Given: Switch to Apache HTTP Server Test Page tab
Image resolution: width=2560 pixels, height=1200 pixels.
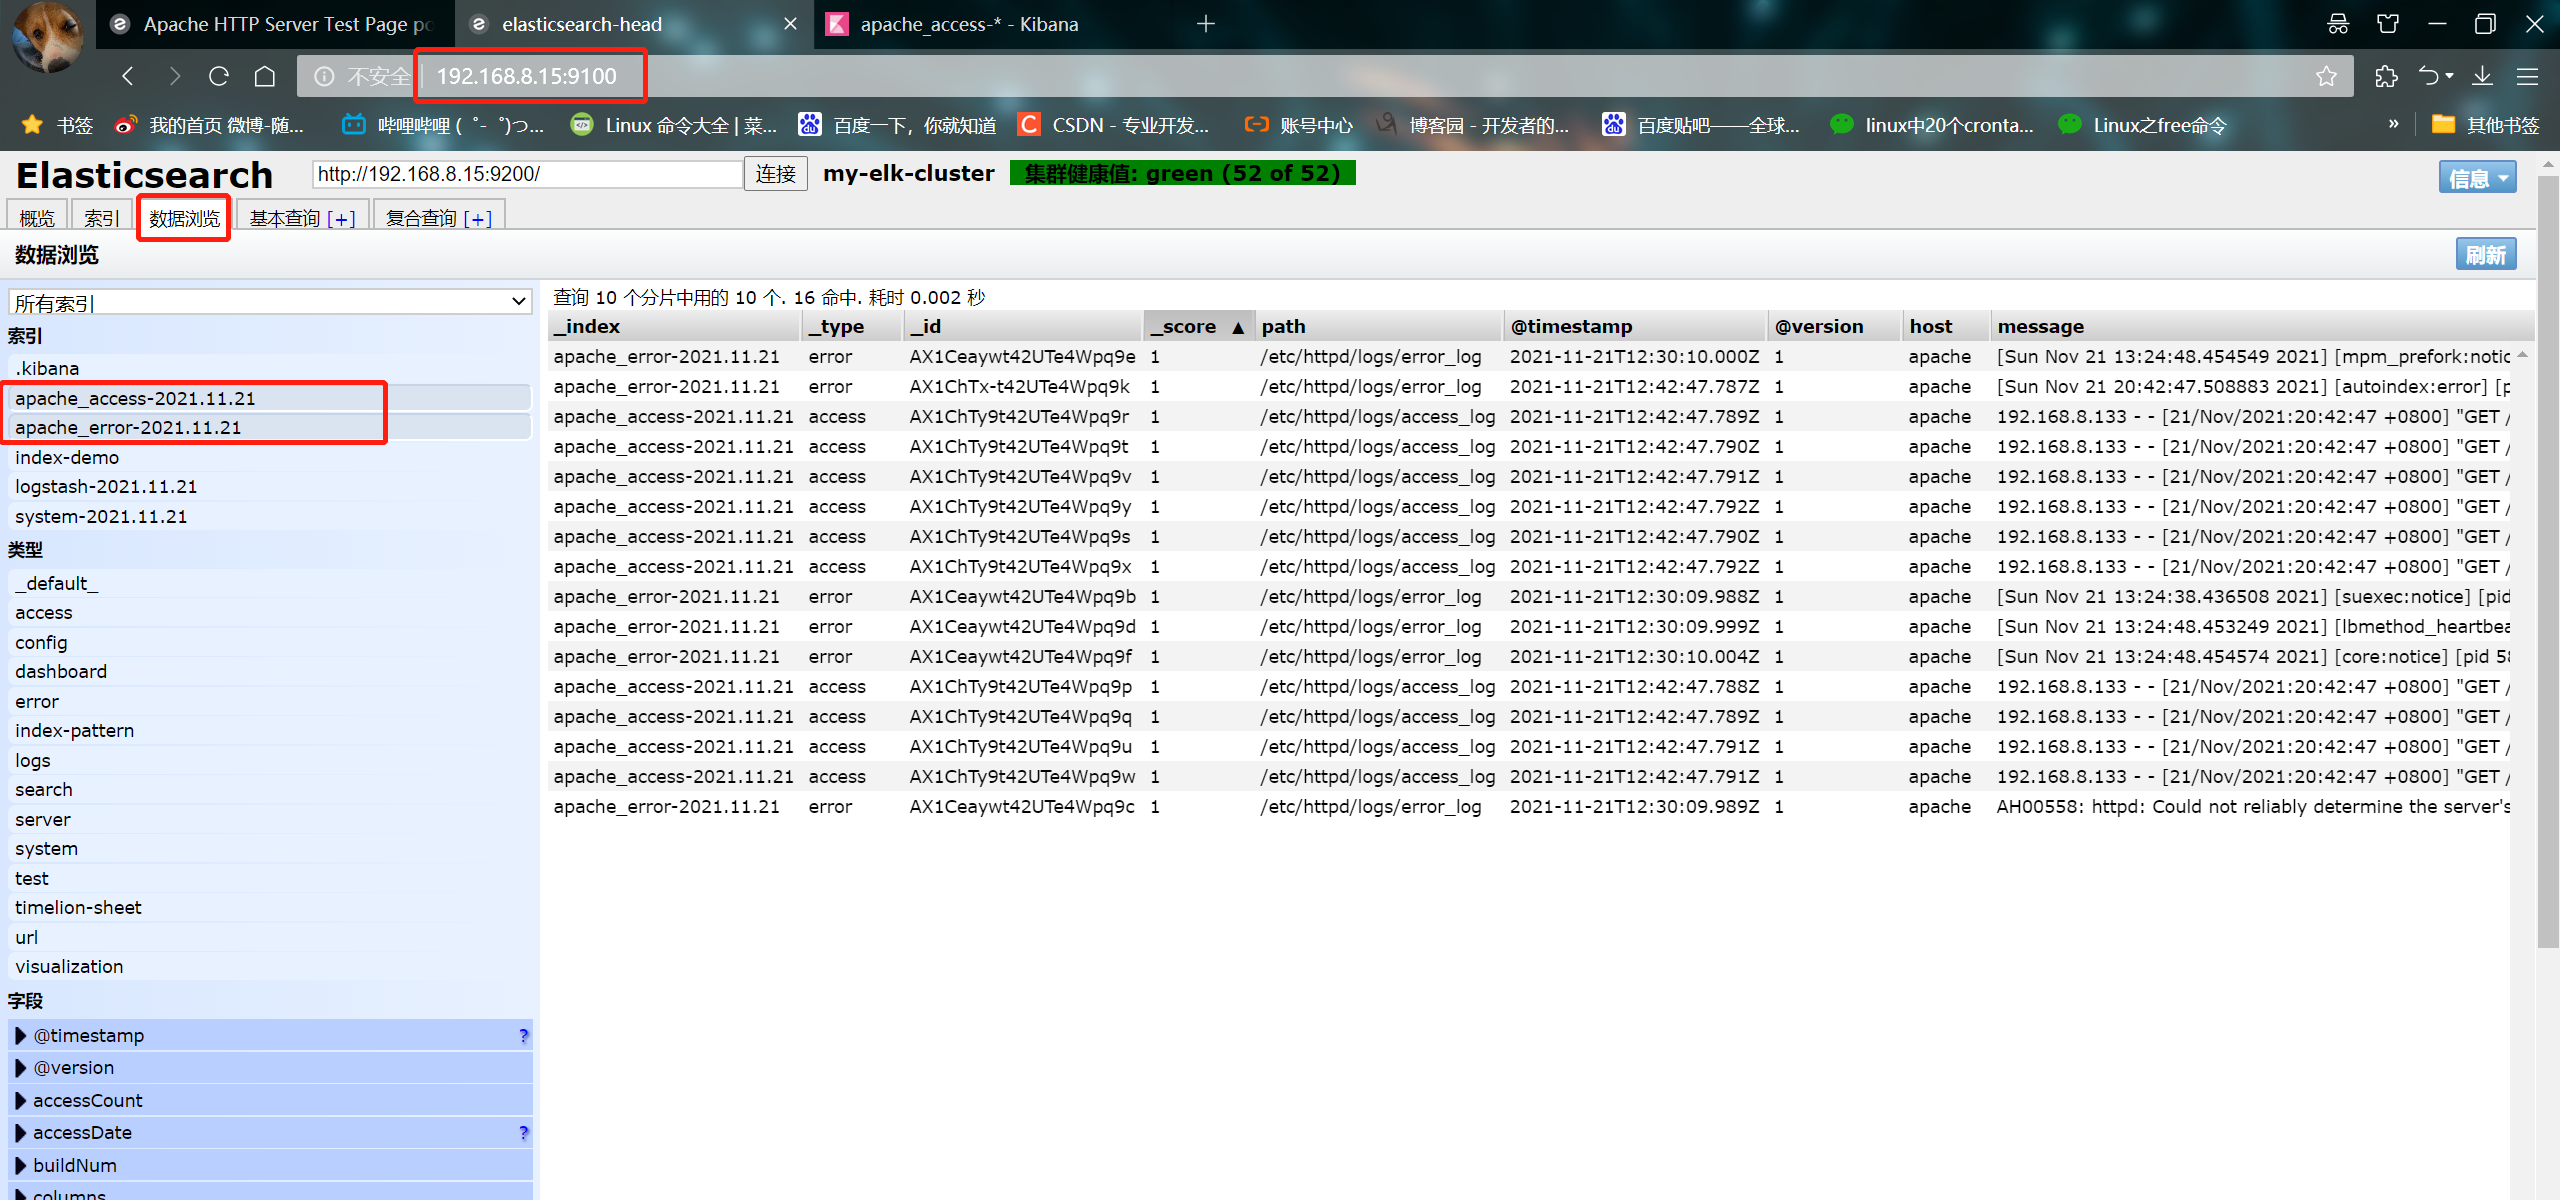Looking at the screenshot, I should click(x=275, y=24).
